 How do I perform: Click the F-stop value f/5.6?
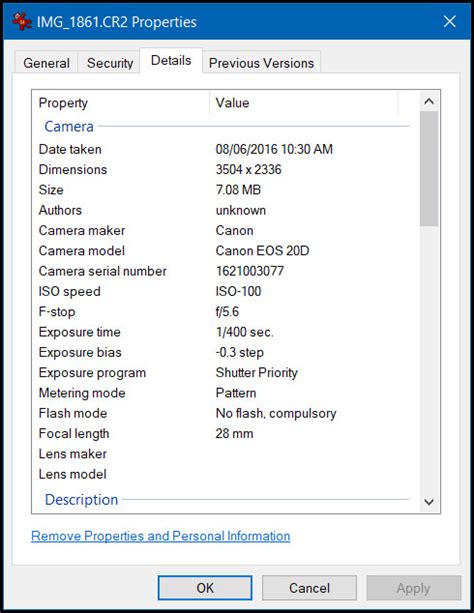click(x=227, y=312)
